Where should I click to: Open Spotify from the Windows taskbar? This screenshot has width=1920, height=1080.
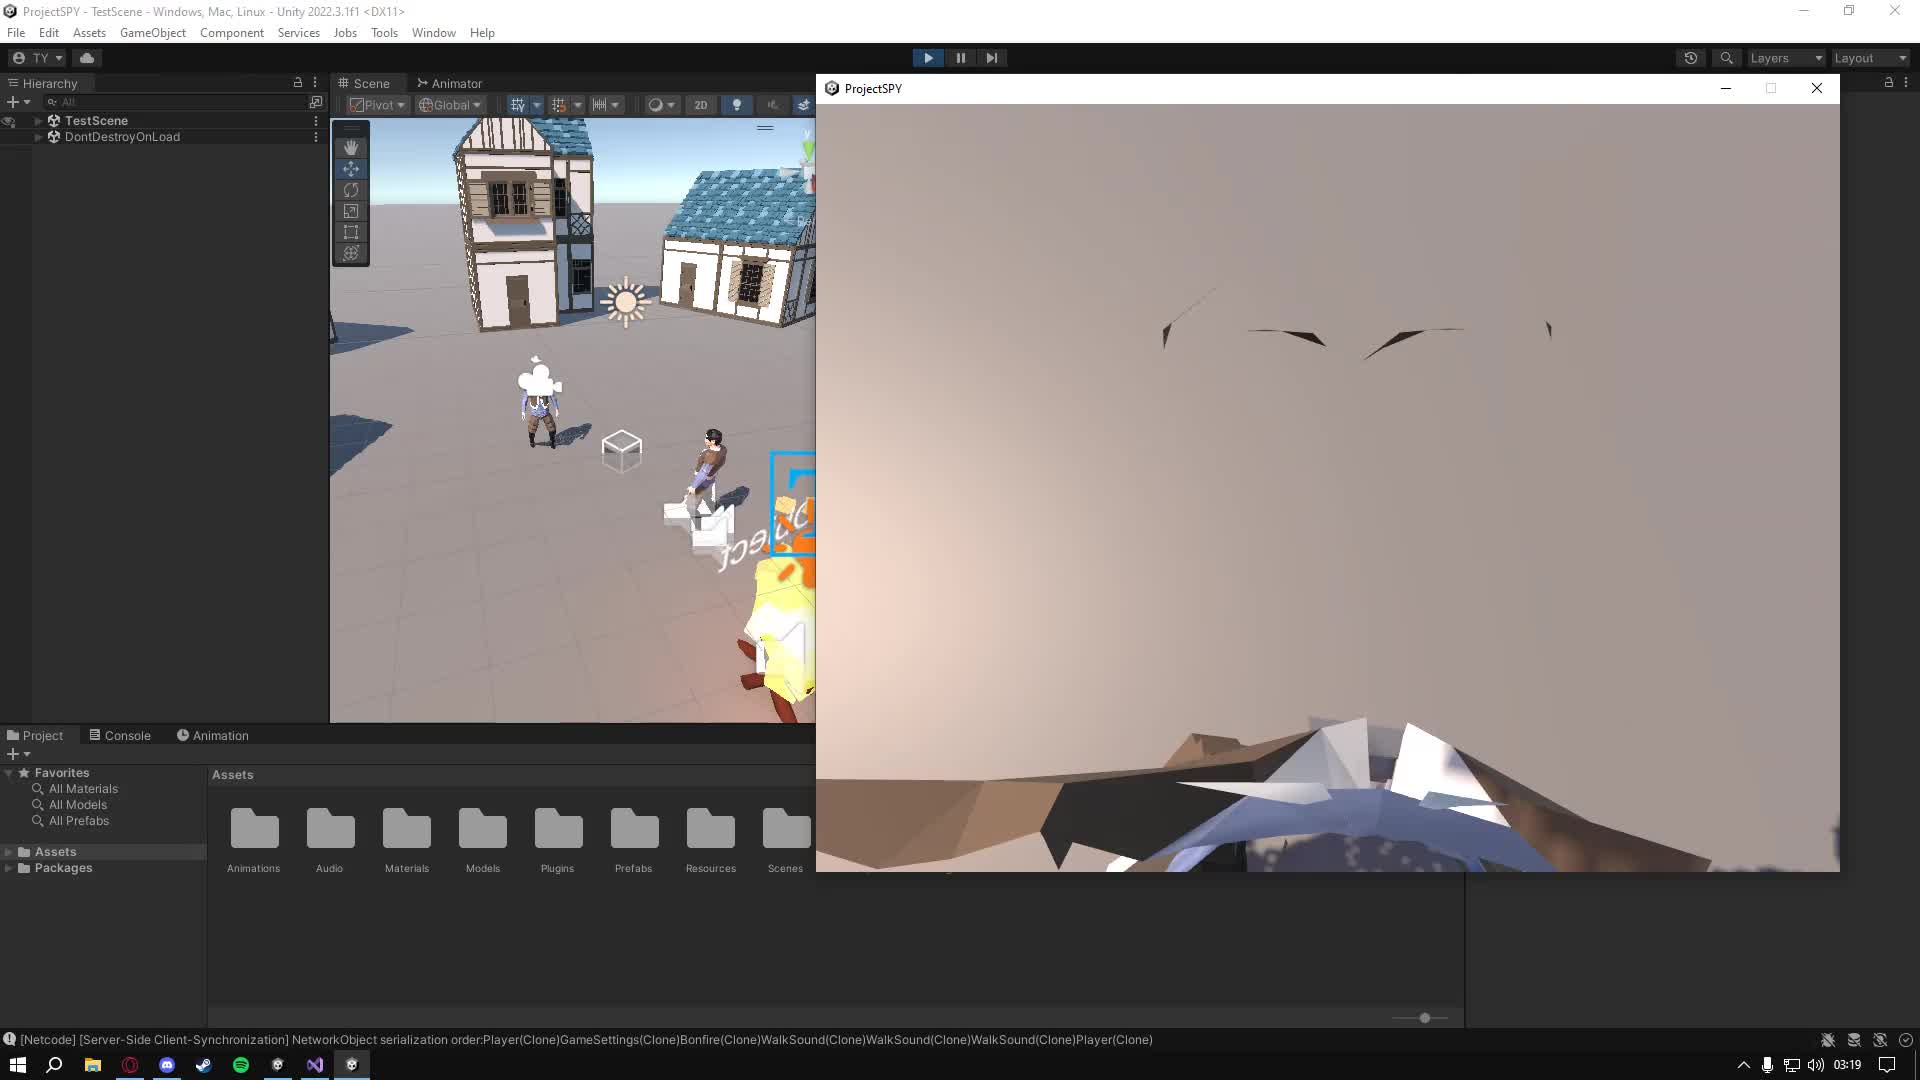[x=241, y=1065]
